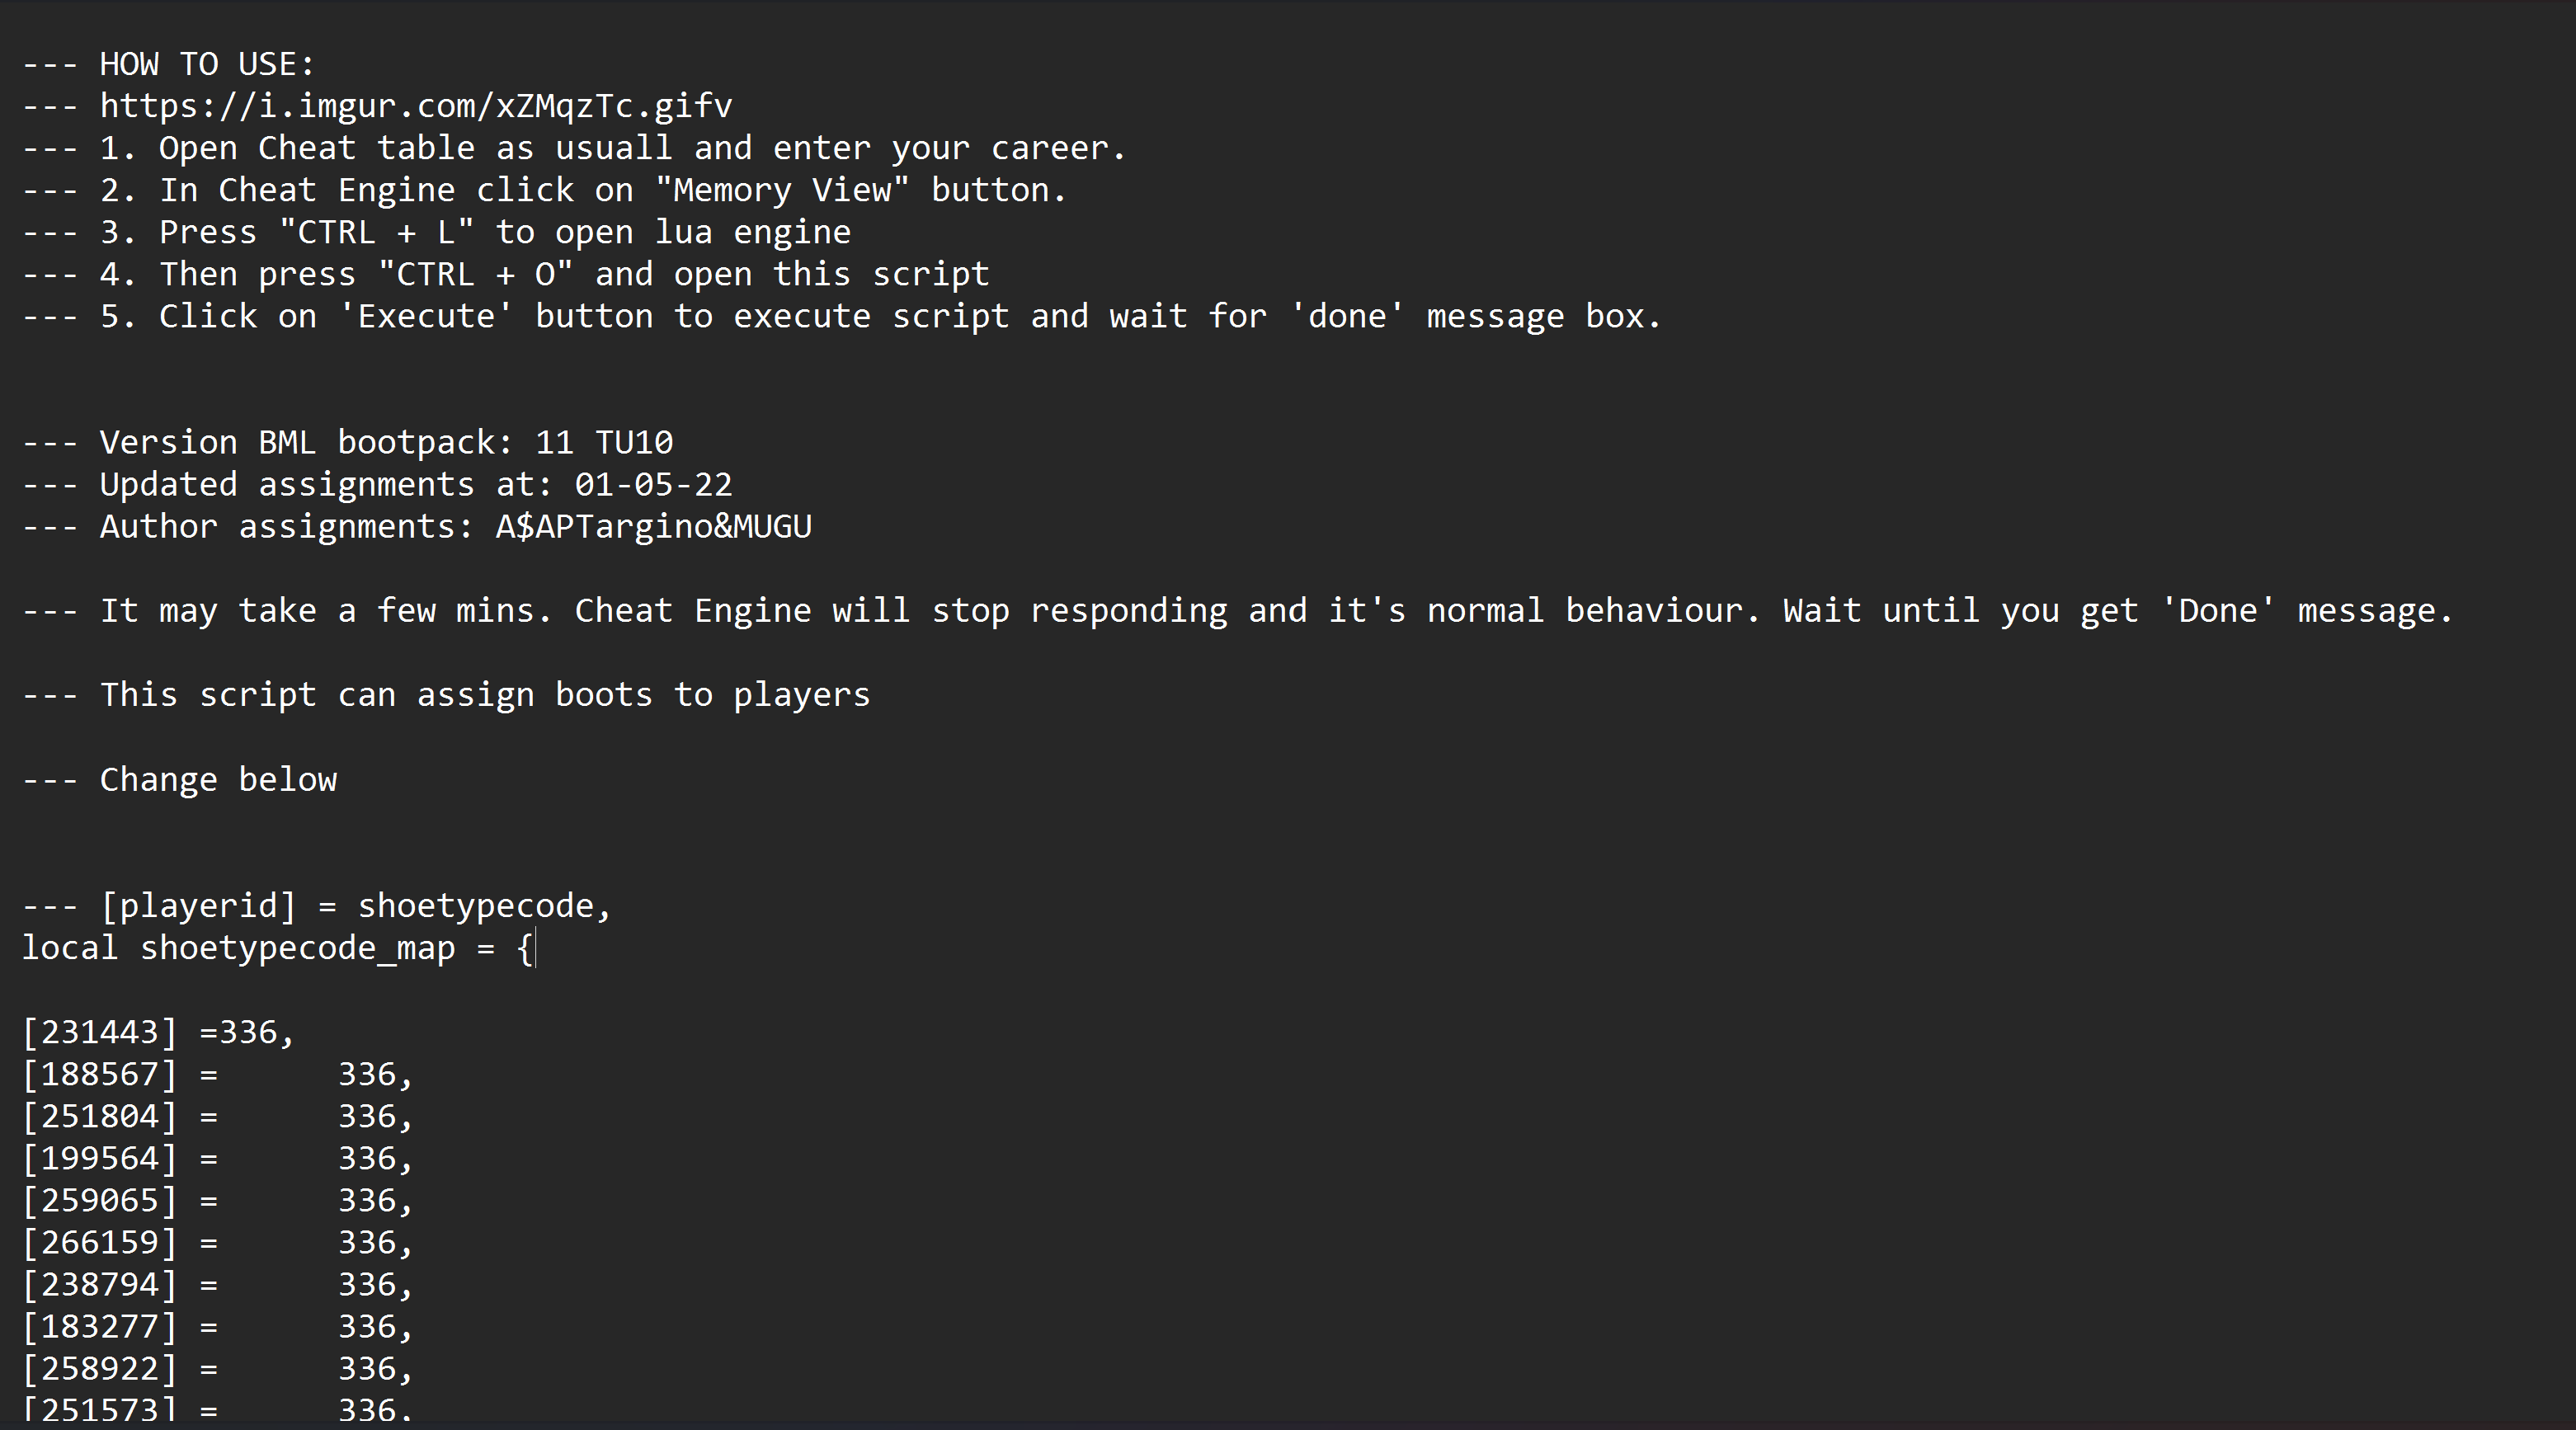The height and width of the screenshot is (1430, 2576).
Task: Place cursor after 'shoetypecode_map = {'
Action: pos(536,948)
